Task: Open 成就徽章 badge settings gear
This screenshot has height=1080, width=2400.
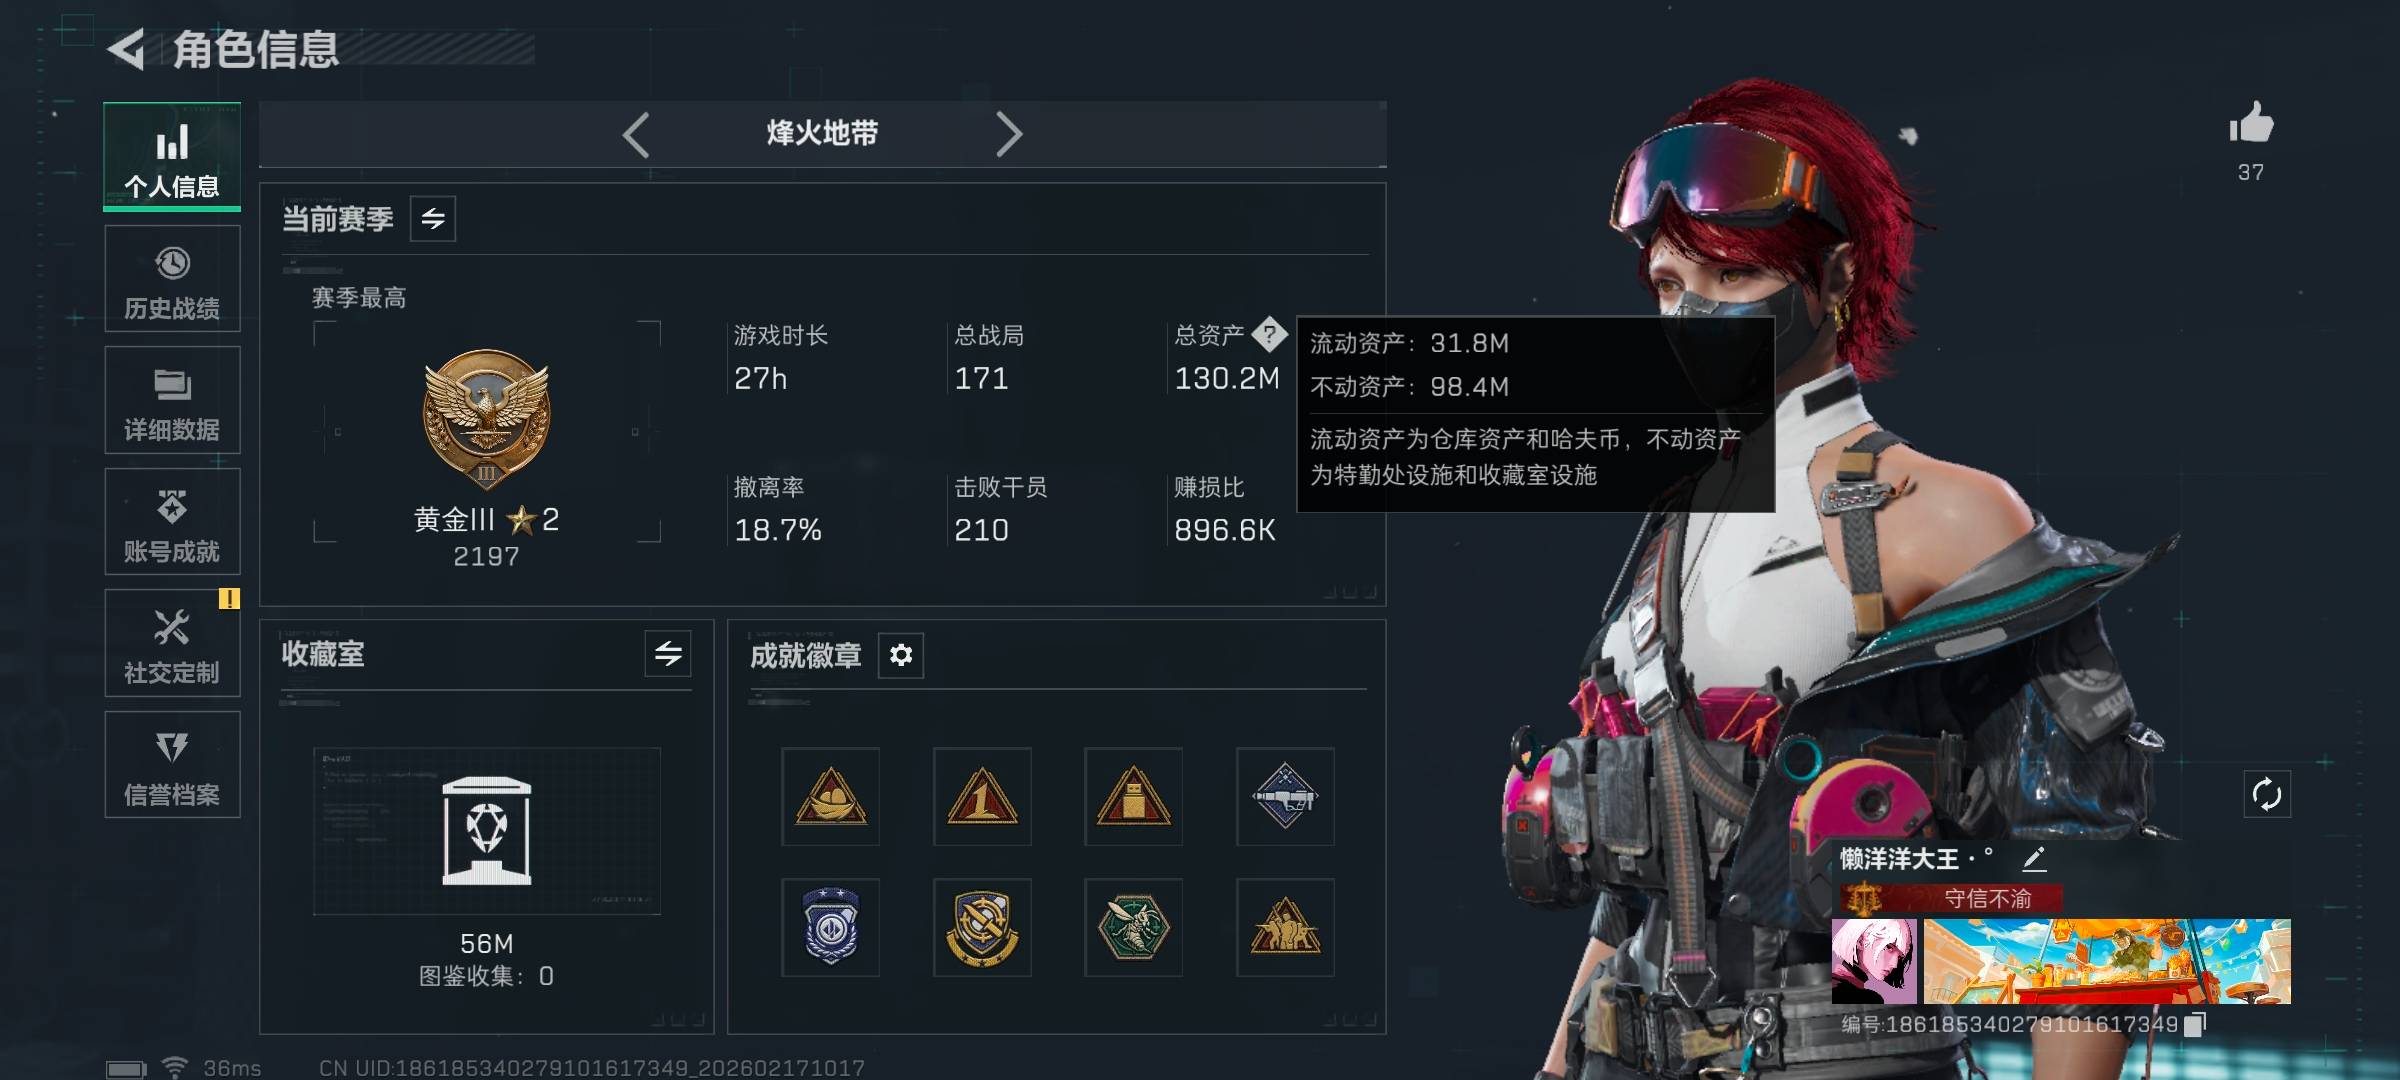Action: click(x=901, y=655)
